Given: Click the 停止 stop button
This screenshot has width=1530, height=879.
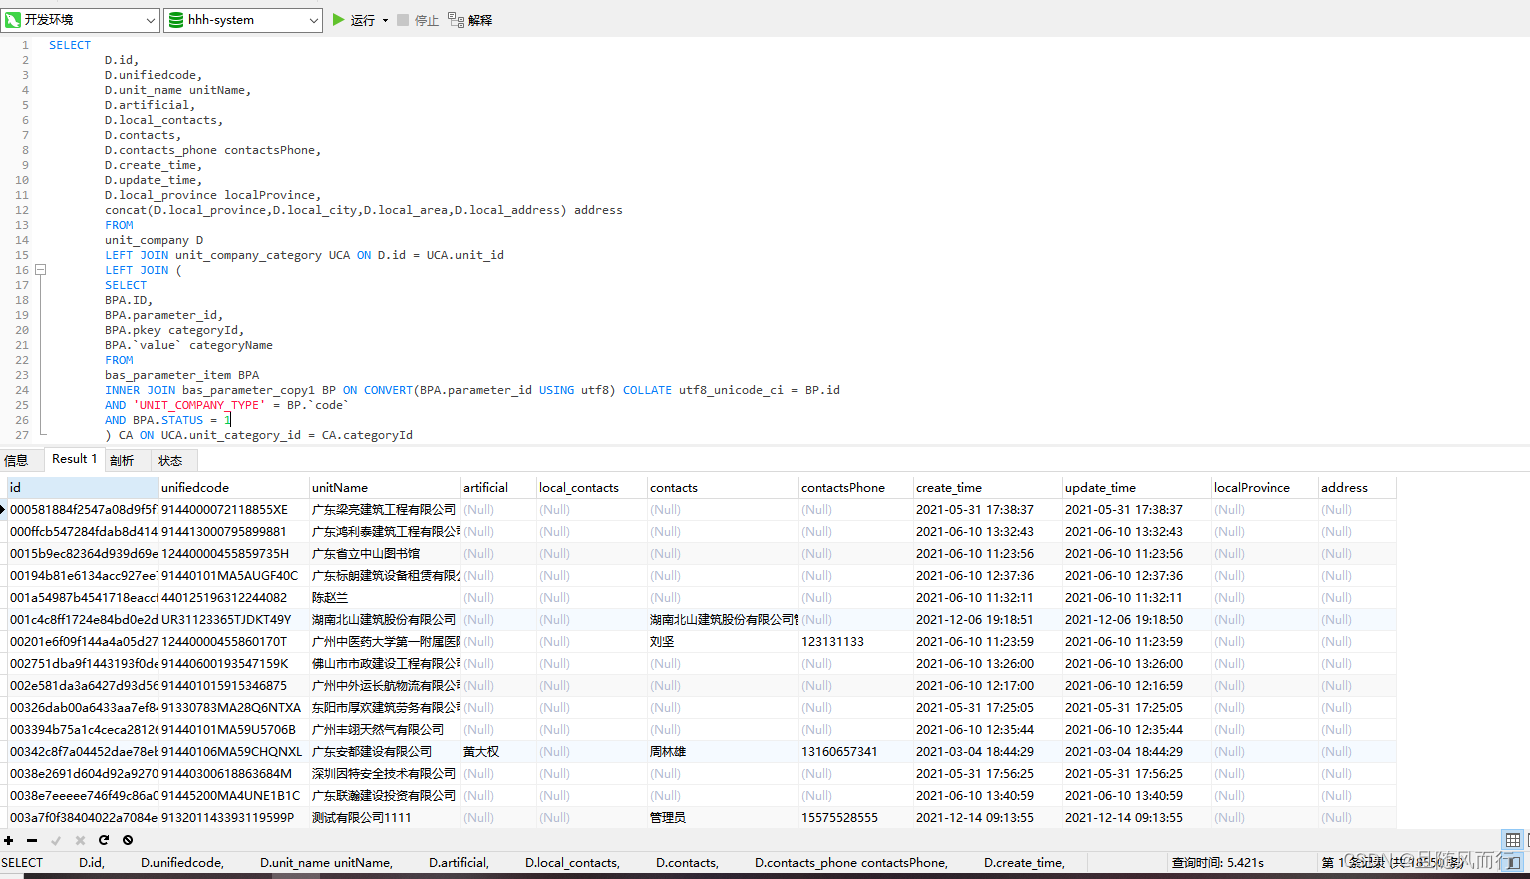Looking at the screenshot, I should pyautogui.click(x=418, y=20).
